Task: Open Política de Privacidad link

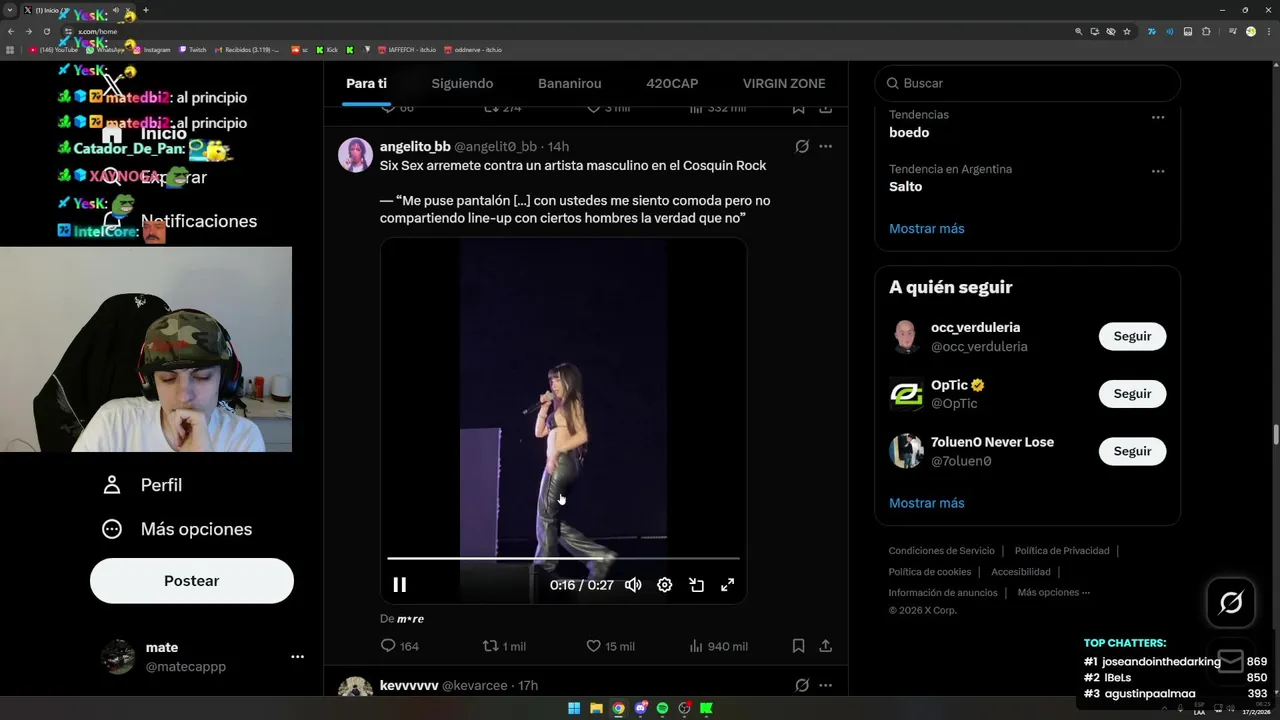Action: click(1062, 551)
